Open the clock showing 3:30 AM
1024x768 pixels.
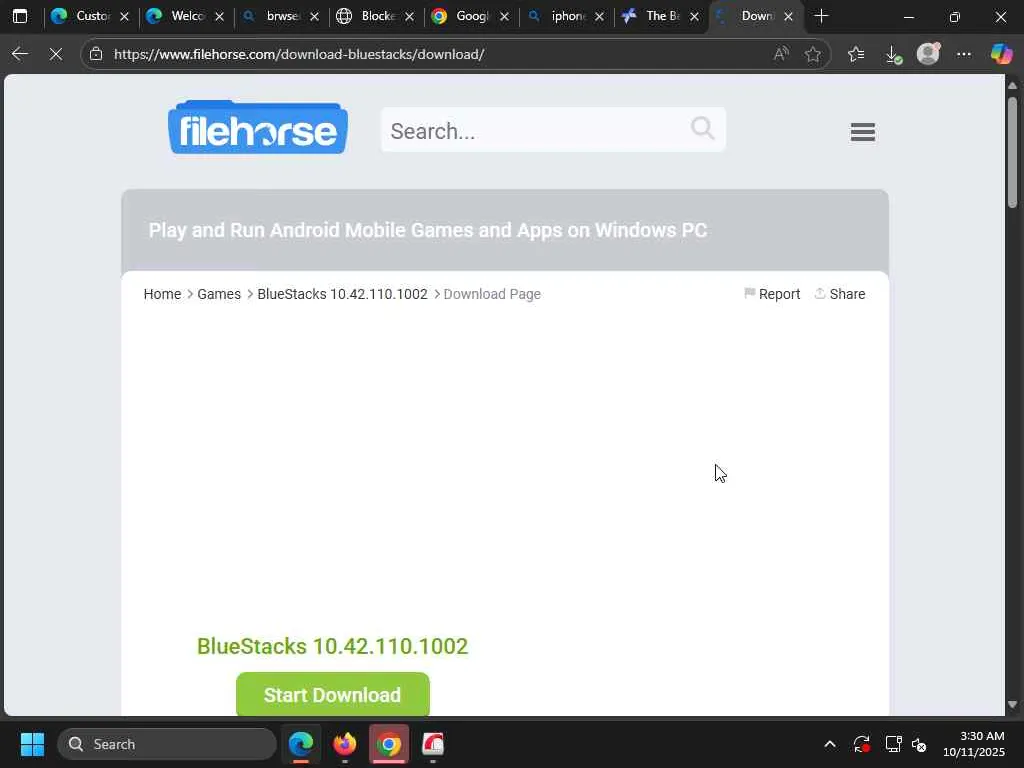point(973,744)
